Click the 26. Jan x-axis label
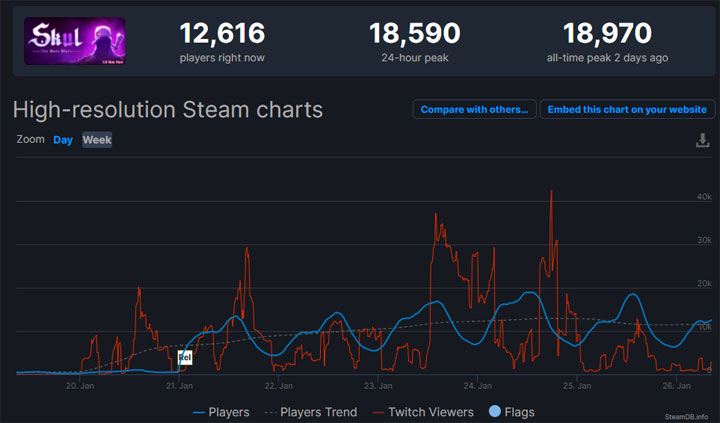 point(677,385)
